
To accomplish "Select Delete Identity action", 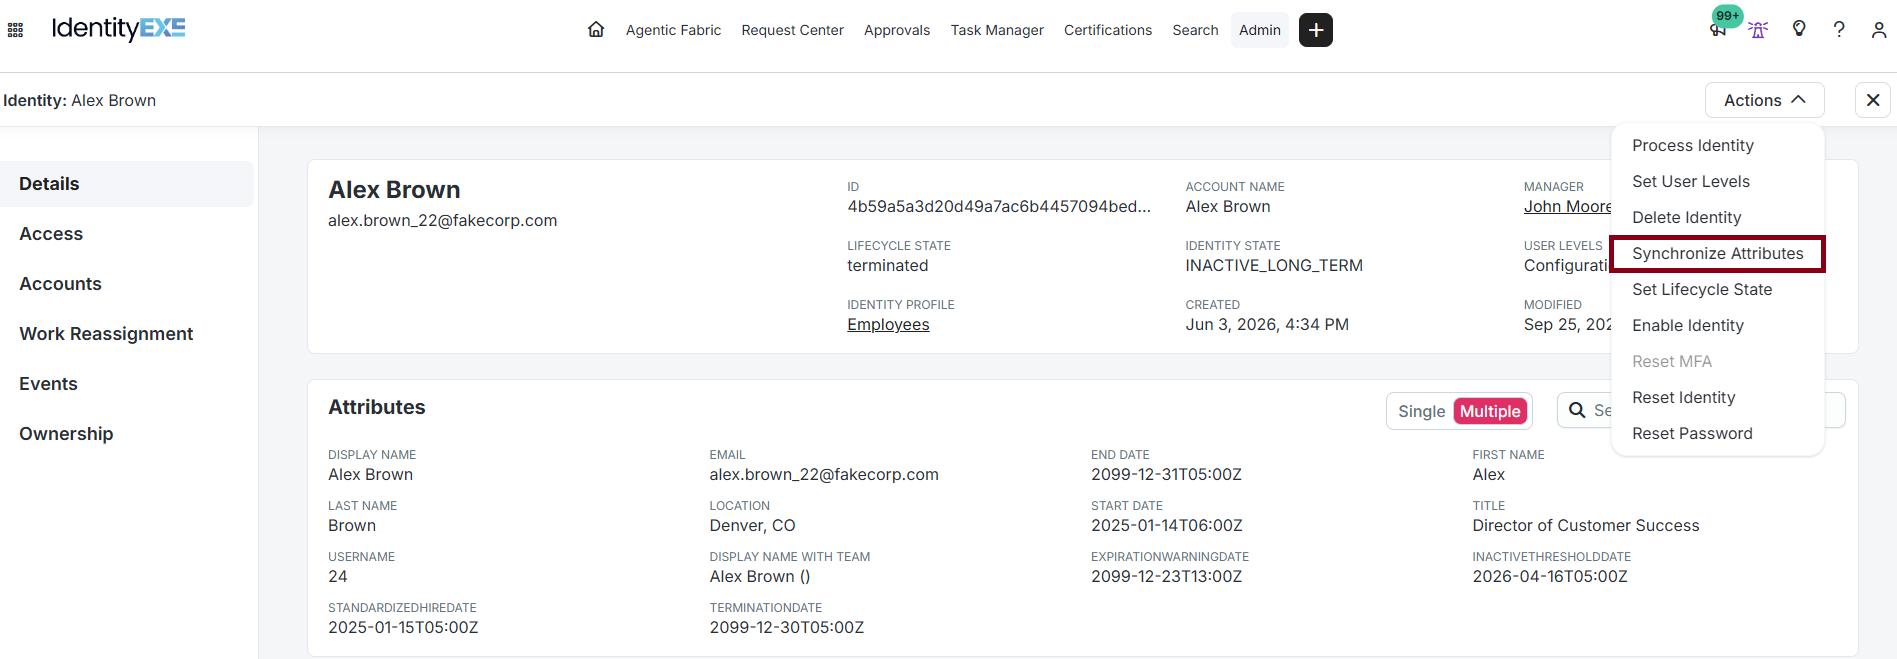I will [1718, 217].
